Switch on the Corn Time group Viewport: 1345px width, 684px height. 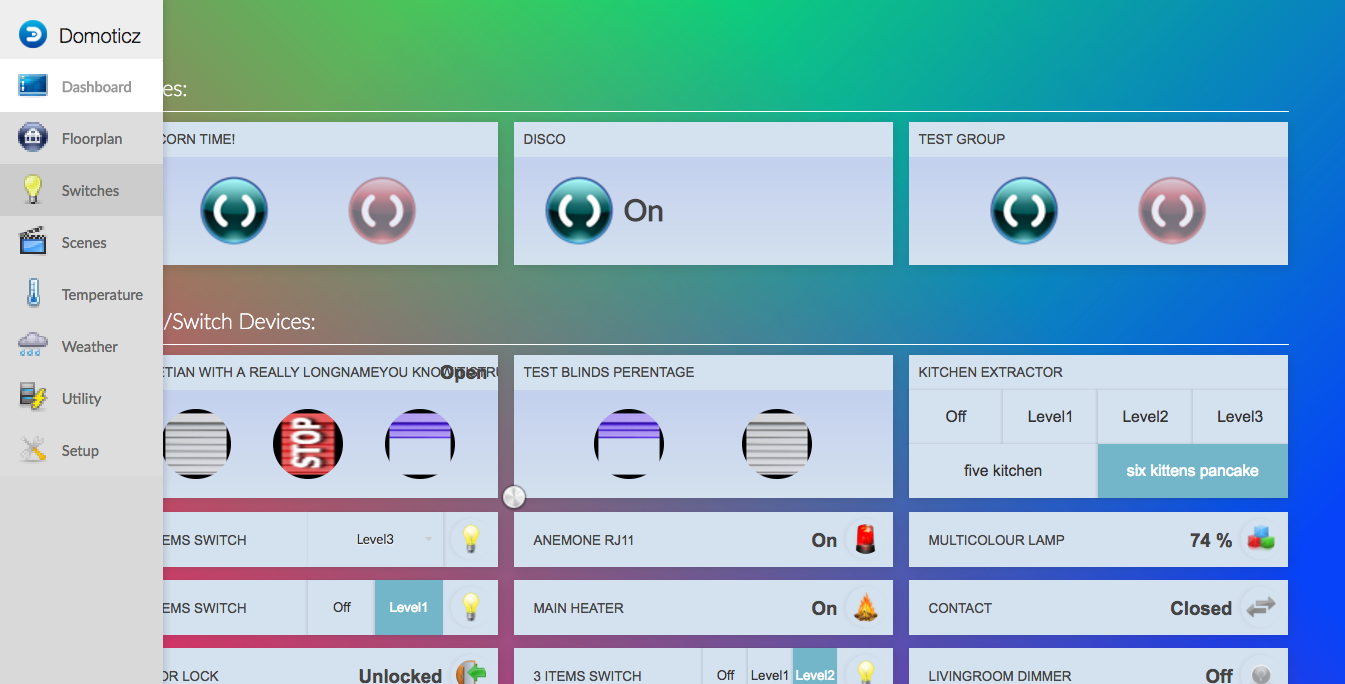click(x=234, y=211)
